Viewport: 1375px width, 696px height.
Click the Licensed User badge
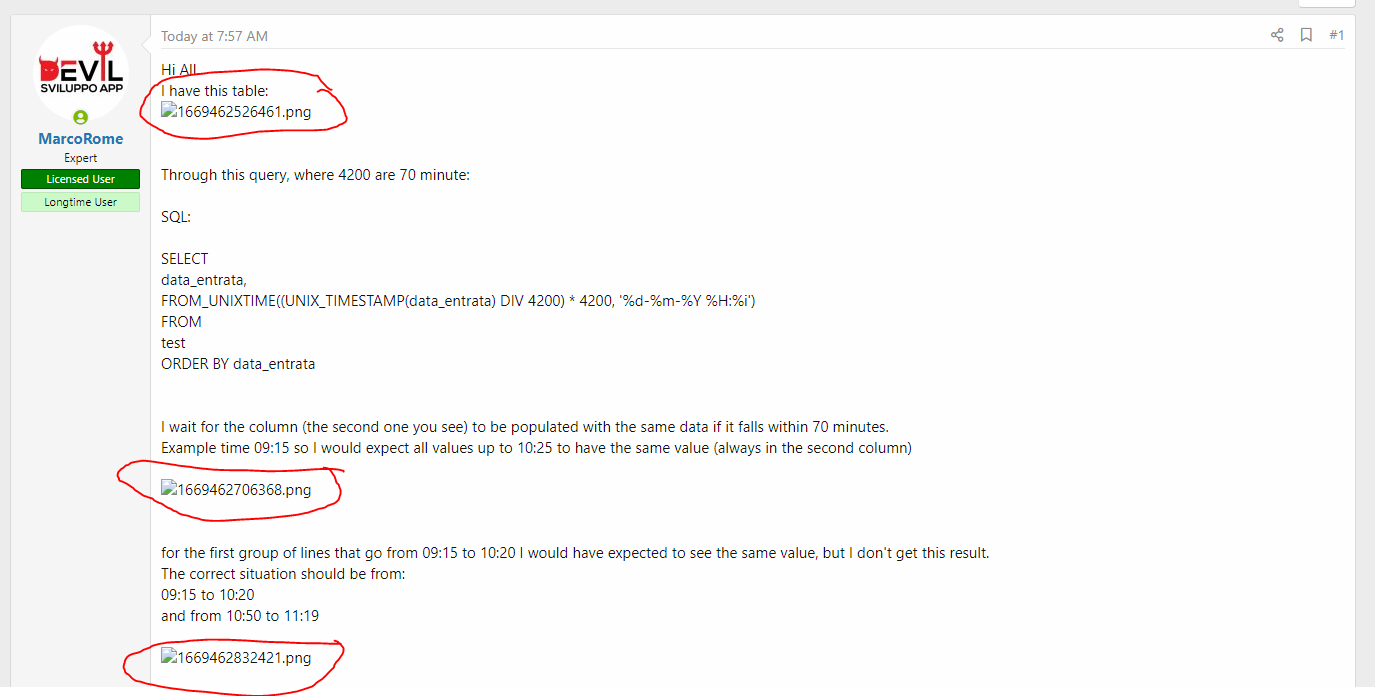[81, 179]
